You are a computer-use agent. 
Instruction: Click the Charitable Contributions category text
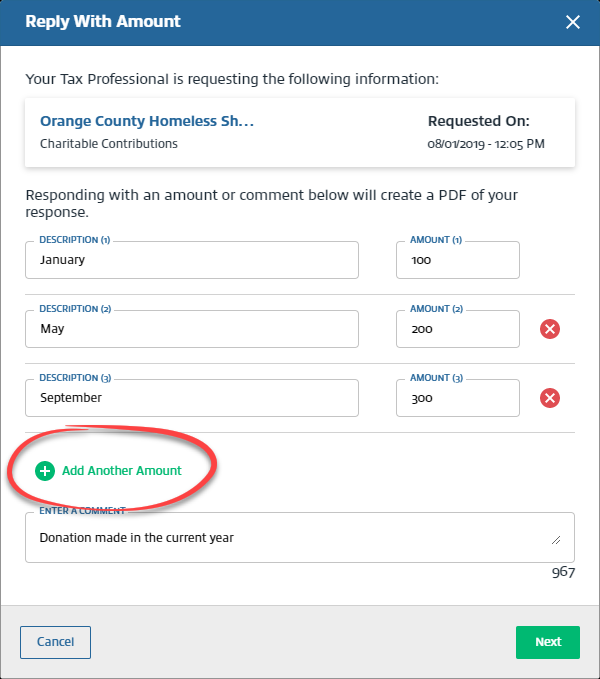click(109, 144)
